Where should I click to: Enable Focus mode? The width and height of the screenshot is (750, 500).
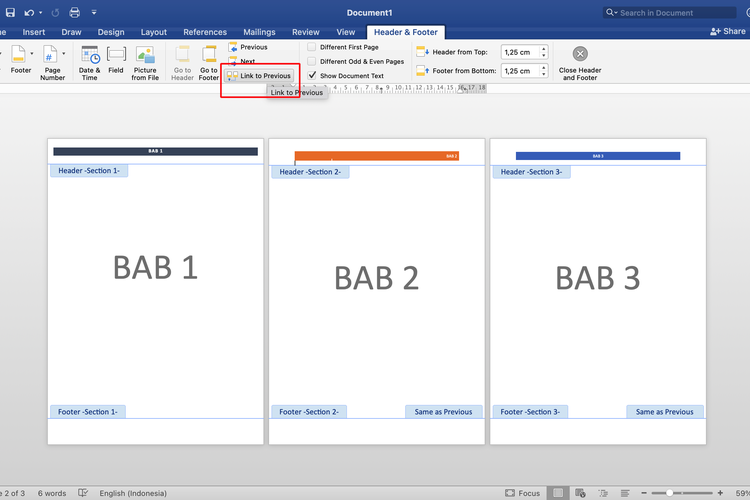[522, 493]
